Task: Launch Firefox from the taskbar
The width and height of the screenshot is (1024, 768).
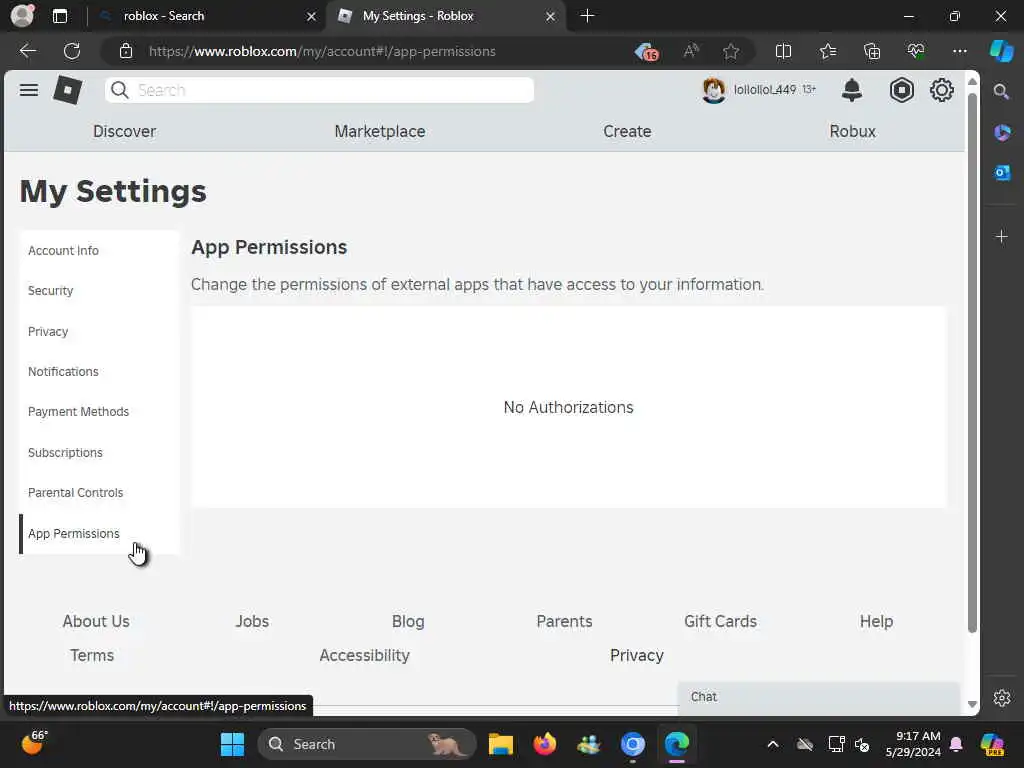Action: point(545,744)
